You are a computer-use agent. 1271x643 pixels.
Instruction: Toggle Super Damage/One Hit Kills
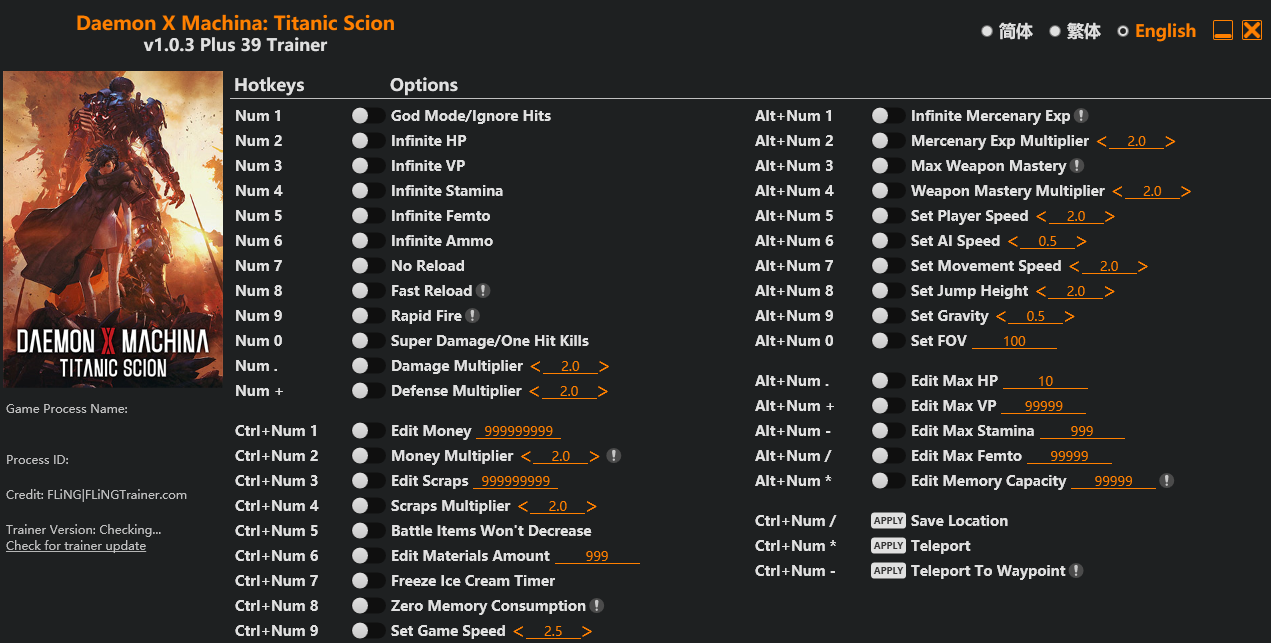[x=368, y=341]
